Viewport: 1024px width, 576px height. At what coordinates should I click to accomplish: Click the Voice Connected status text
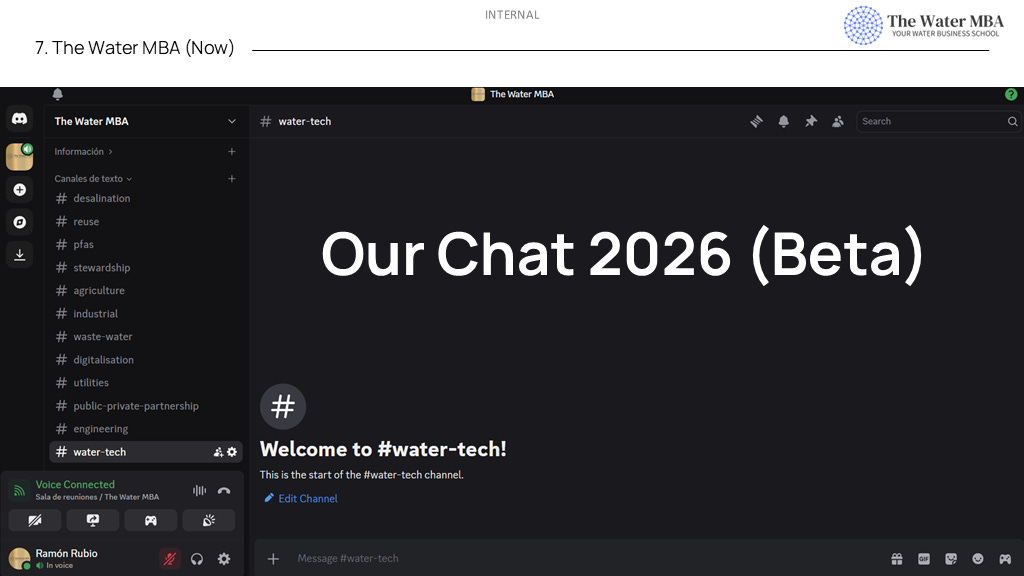tap(75, 485)
